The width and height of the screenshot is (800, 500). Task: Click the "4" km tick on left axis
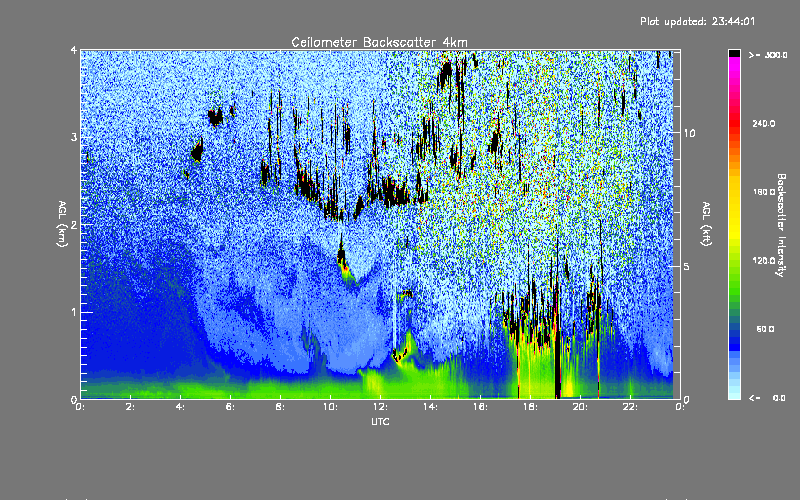(x=74, y=50)
